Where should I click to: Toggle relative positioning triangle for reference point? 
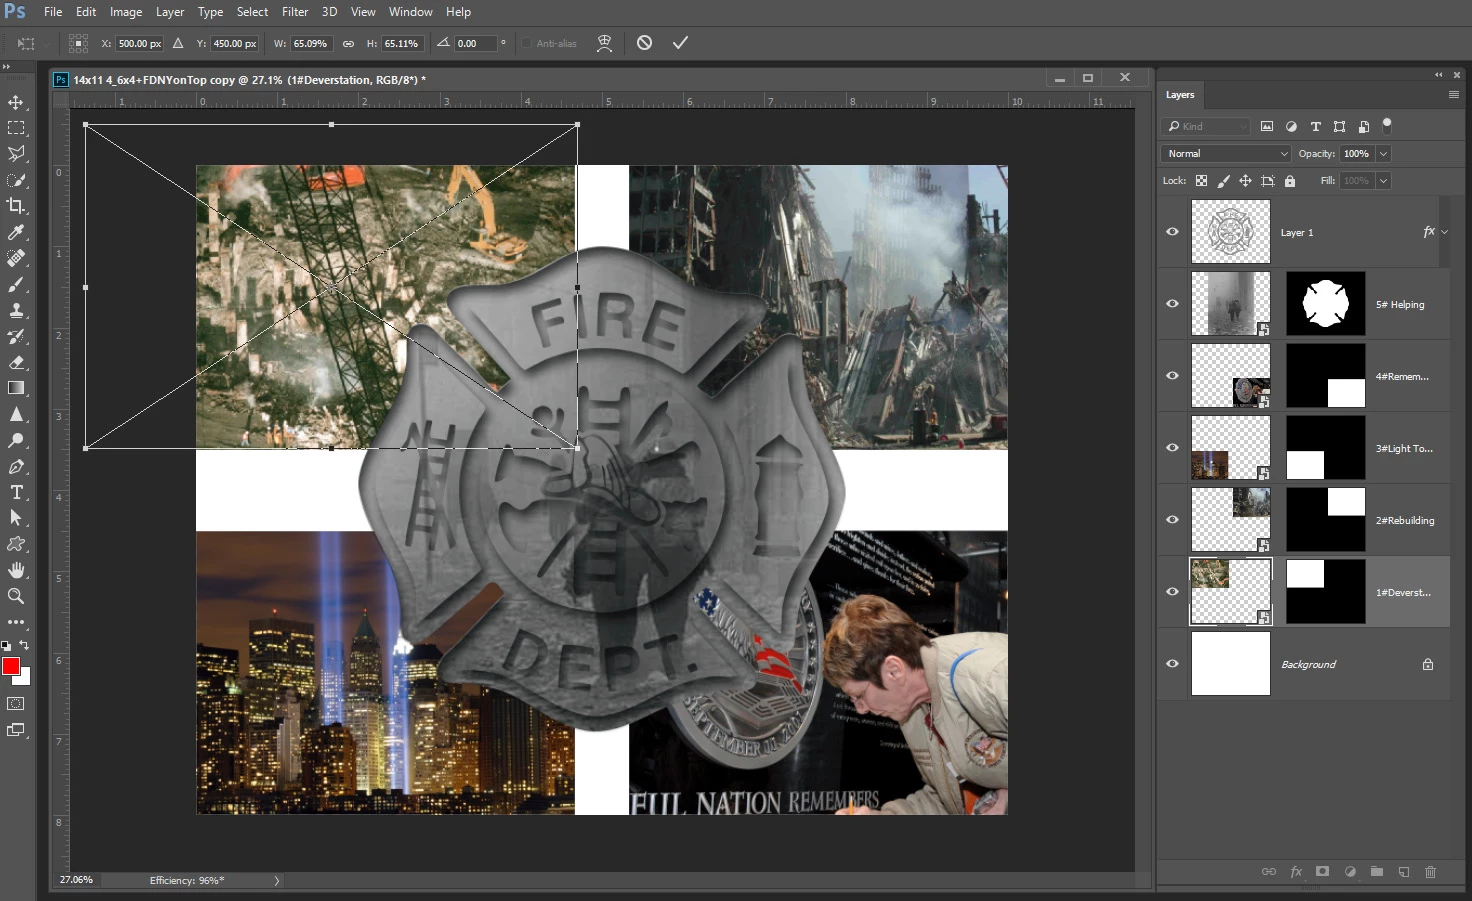point(178,43)
